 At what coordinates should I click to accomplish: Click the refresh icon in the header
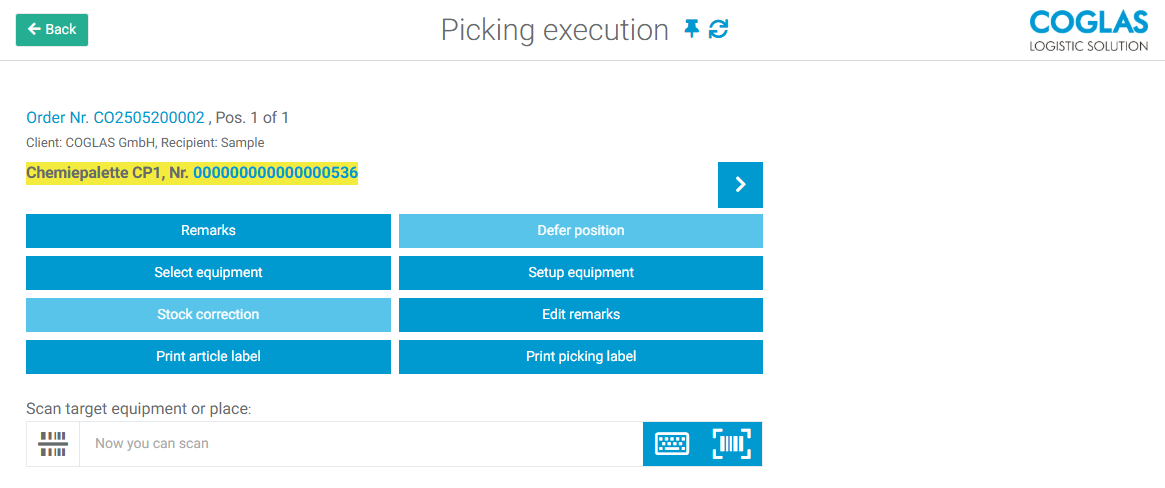[718, 30]
